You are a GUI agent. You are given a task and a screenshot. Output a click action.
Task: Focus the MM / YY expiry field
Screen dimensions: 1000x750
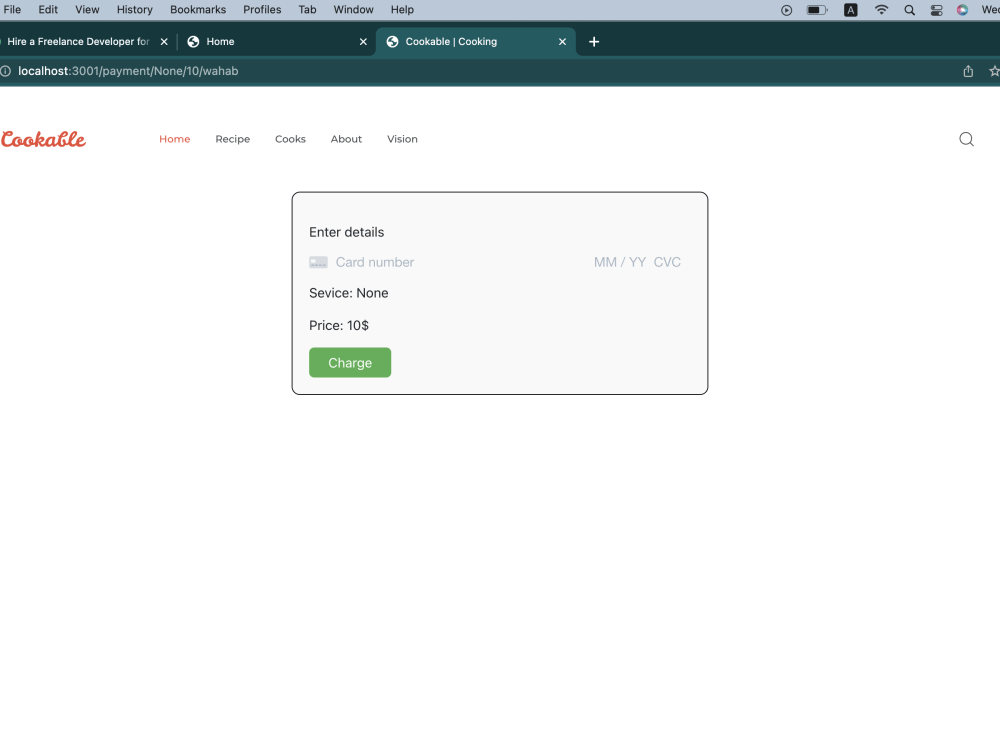[x=620, y=262]
